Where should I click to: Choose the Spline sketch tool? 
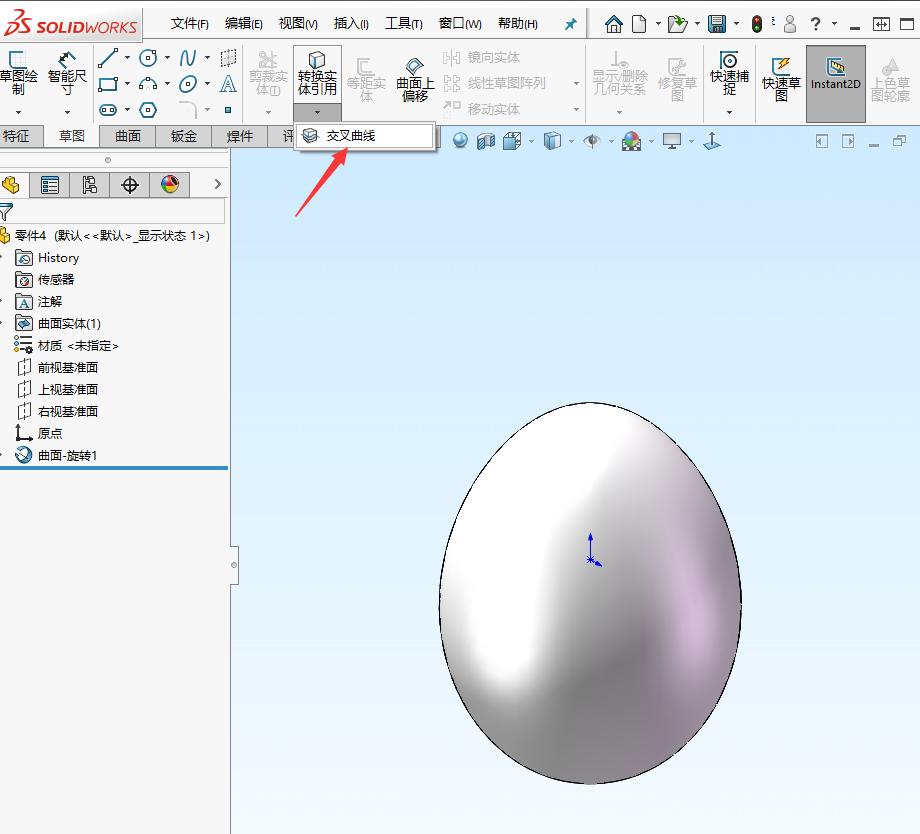coord(188,57)
